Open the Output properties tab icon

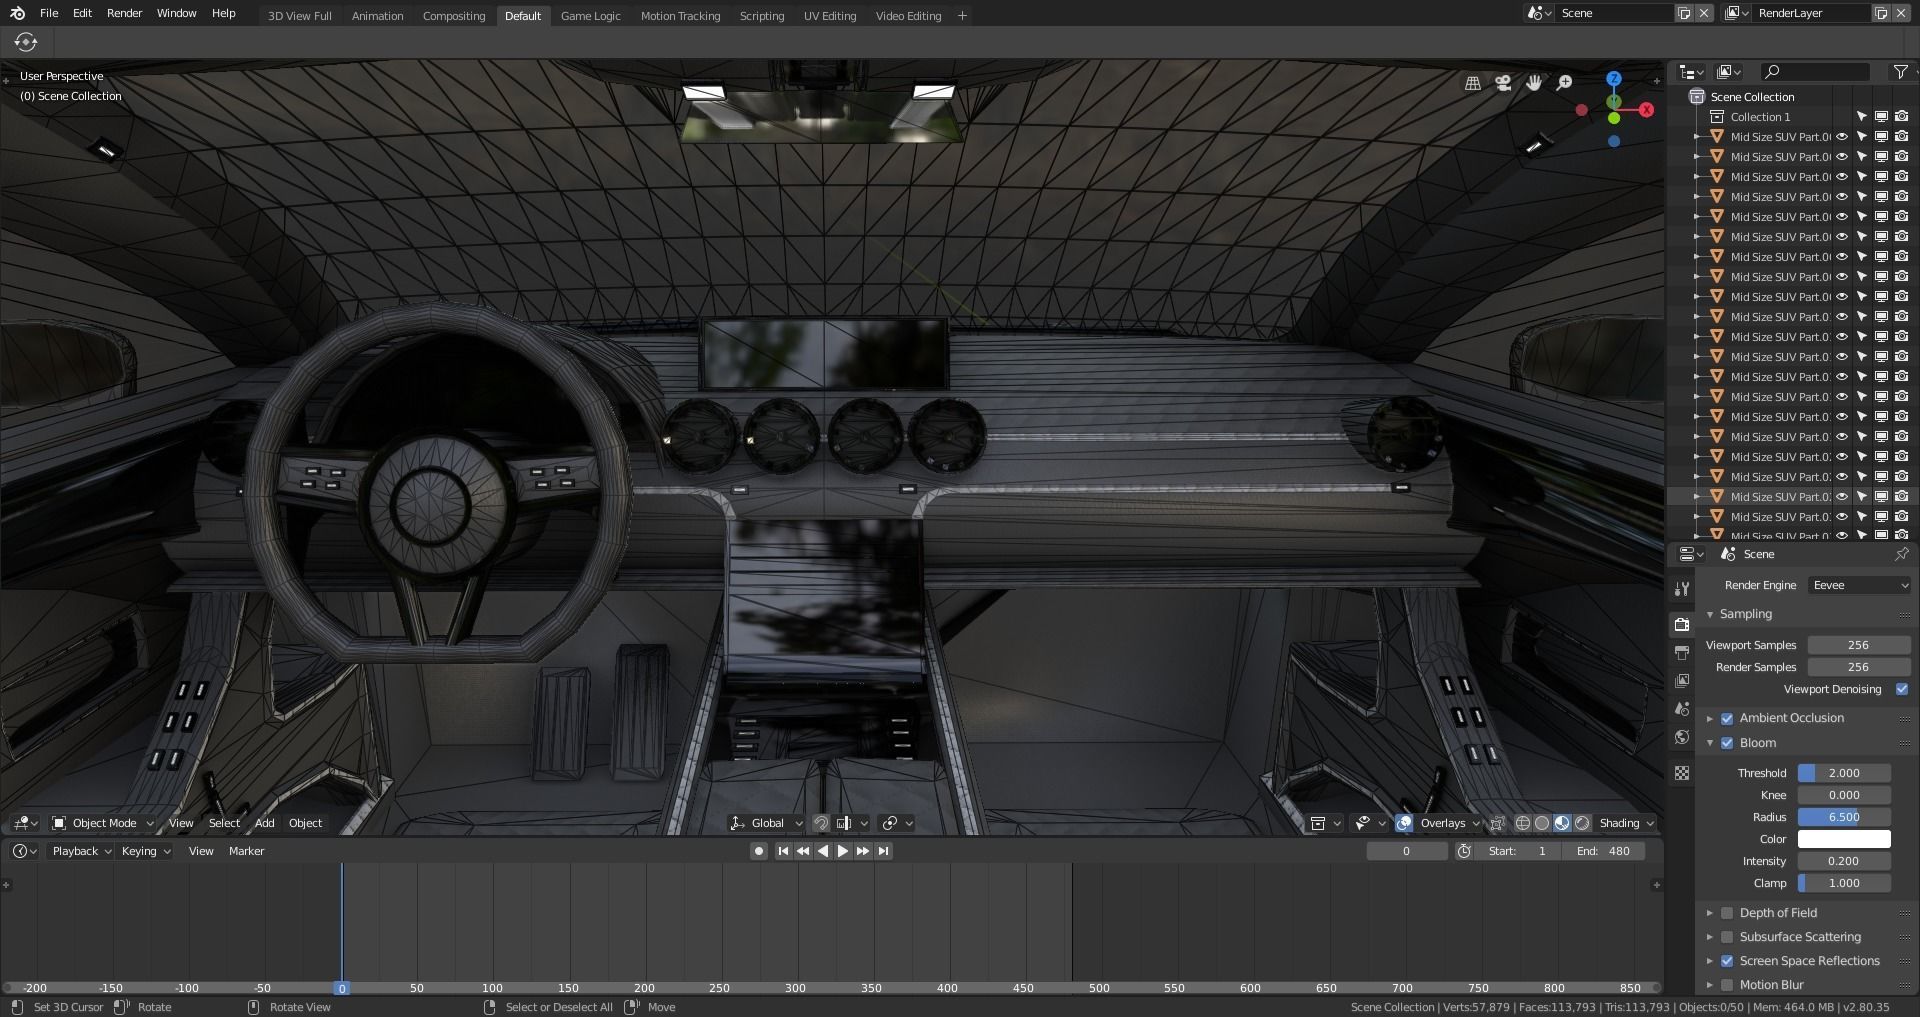click(1682, 653)
